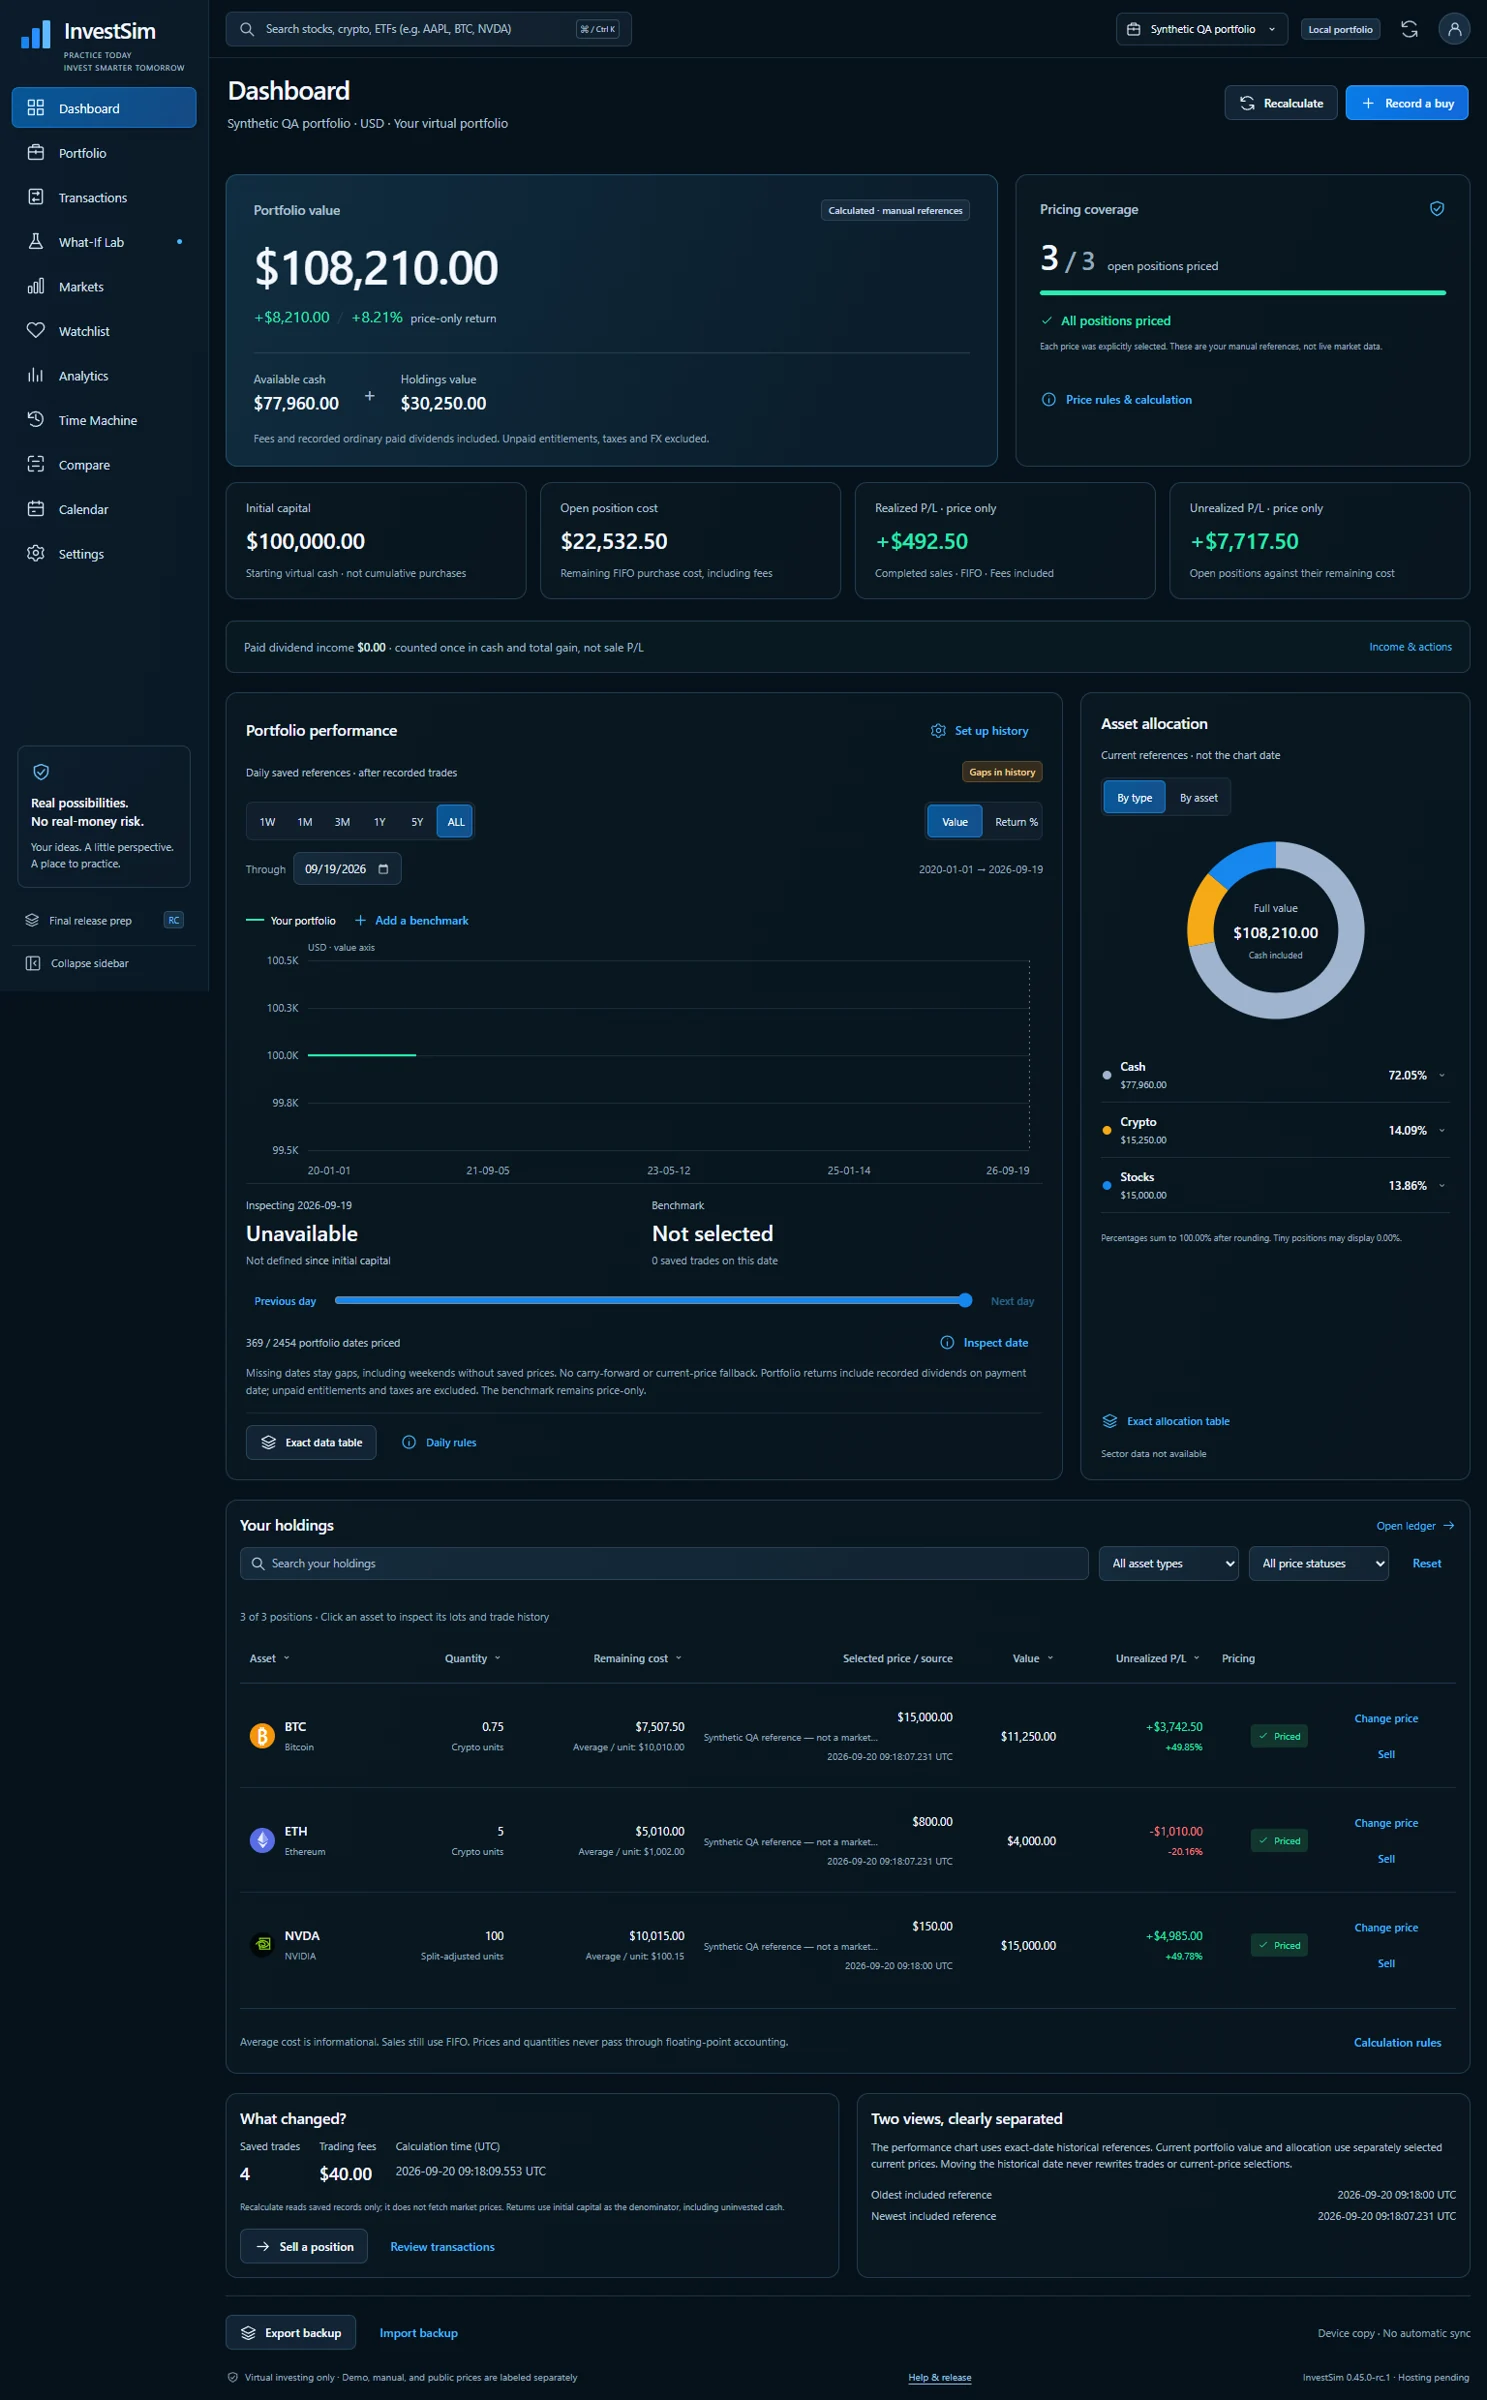Screen dimensions: 1487x2400
Task: Expand the Stocks allocation row chevron
Action: (1442, 1185)
